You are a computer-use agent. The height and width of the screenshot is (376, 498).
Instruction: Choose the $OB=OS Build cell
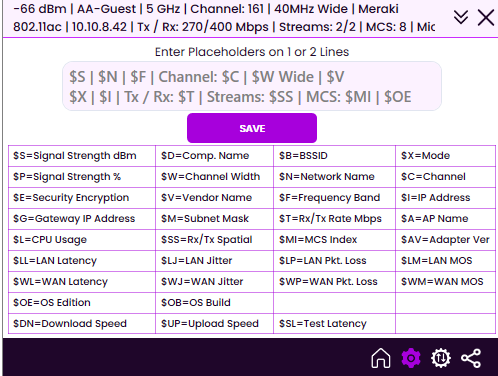point(214,303)
